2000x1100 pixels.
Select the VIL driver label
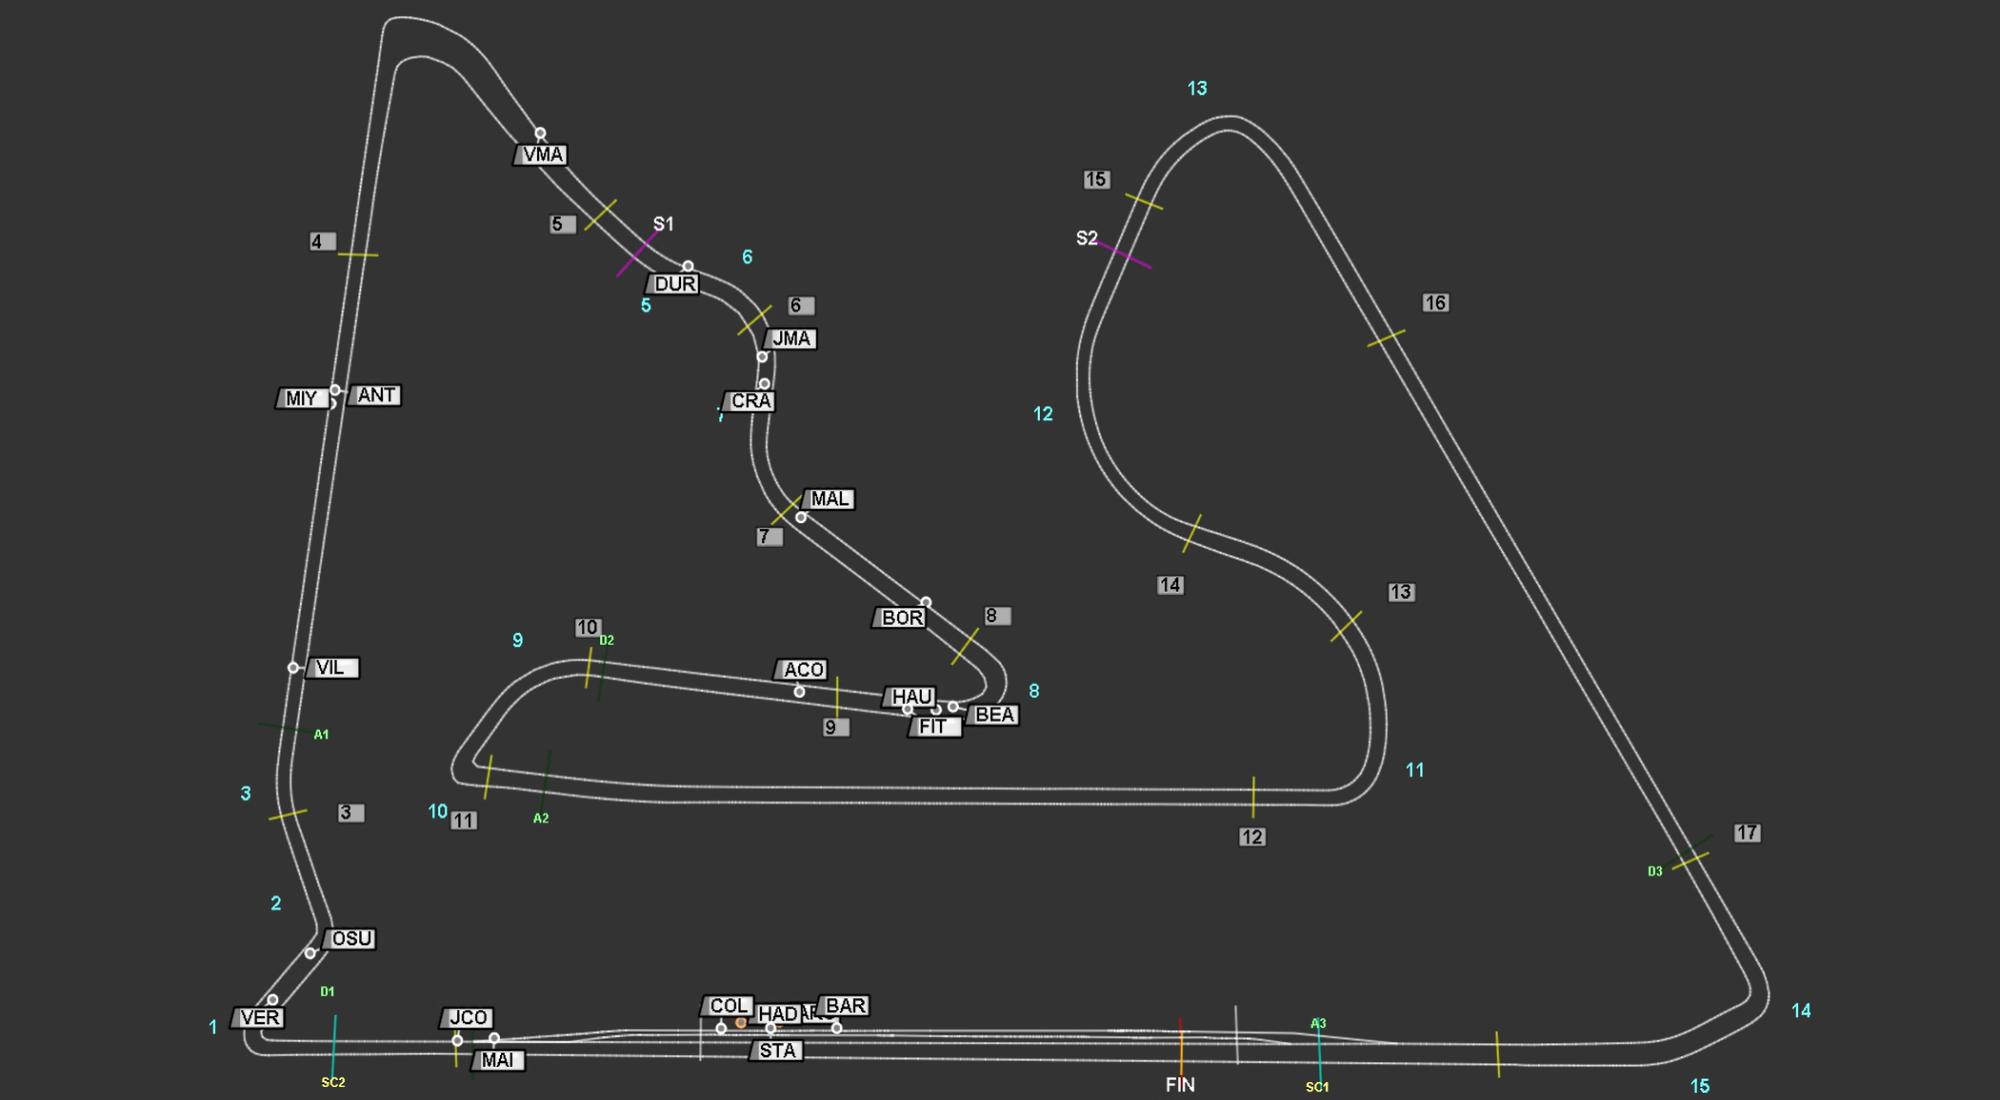click(x=332, y=668)
